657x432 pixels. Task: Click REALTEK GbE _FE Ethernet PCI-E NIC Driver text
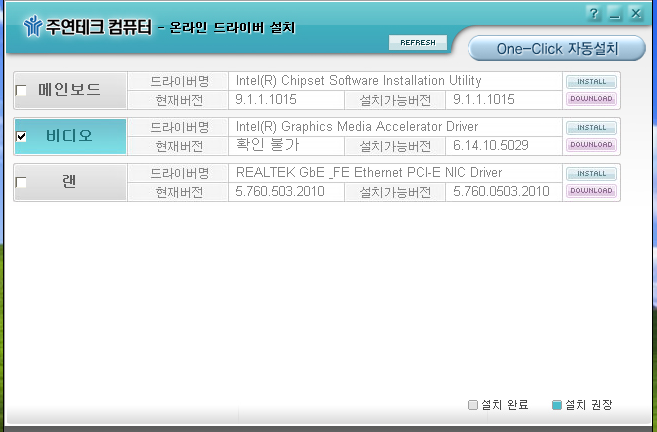[x=369, y=173]
